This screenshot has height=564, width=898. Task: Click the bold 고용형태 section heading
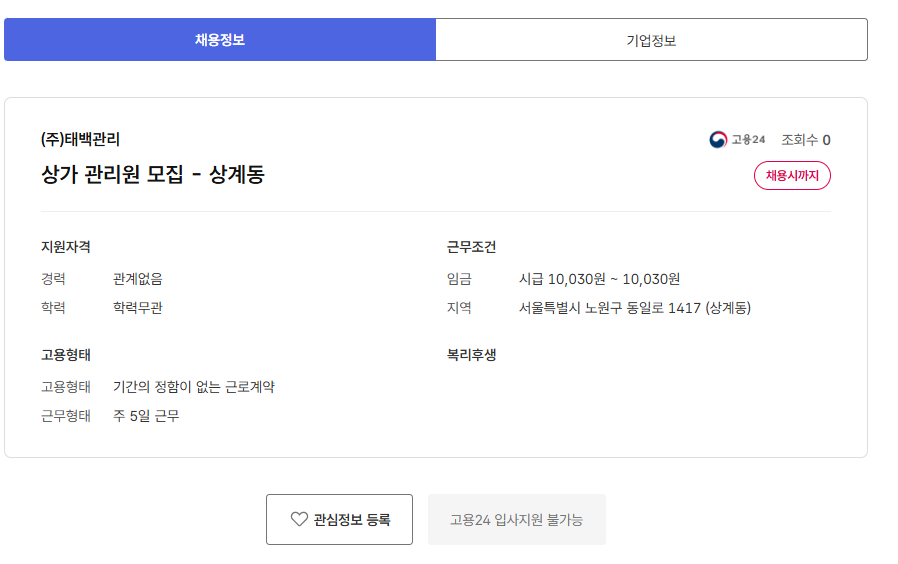(x=66, y=355)
